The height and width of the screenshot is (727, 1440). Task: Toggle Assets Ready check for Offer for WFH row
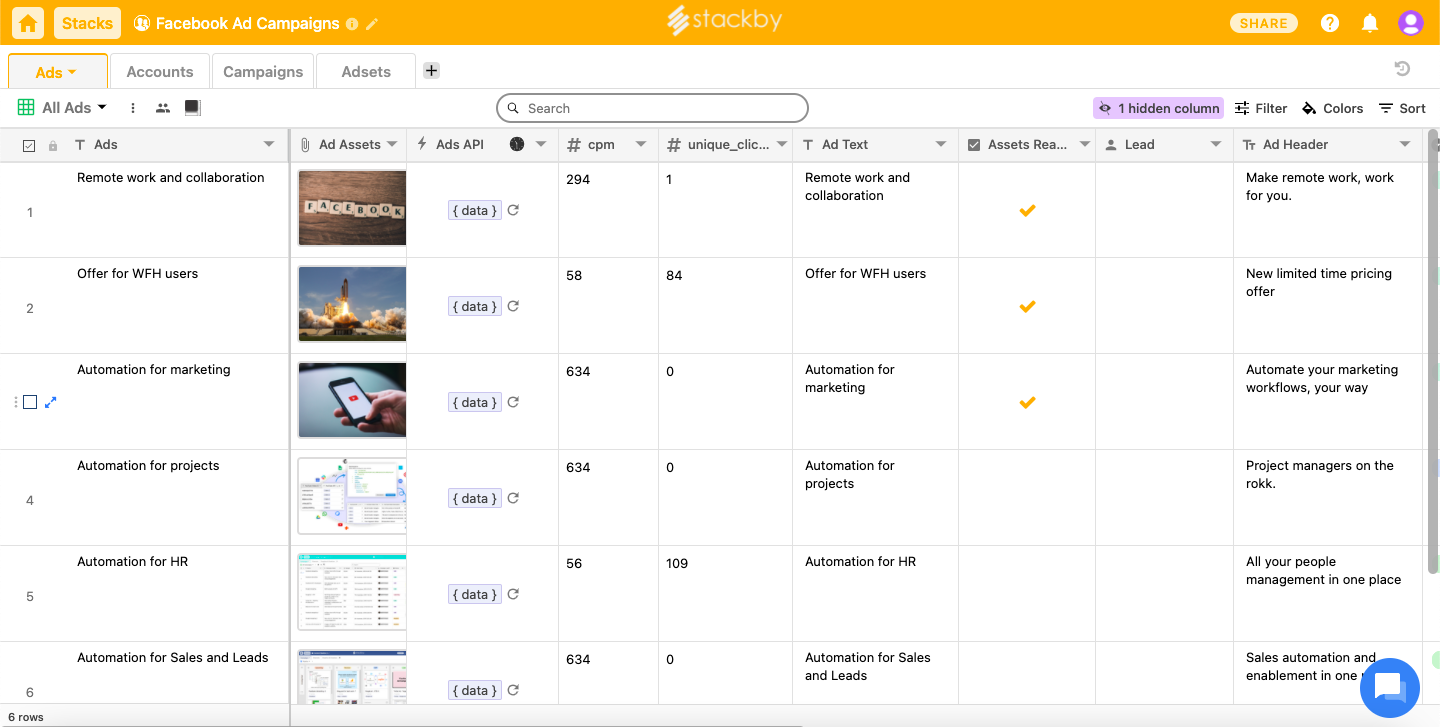click(1027, 306)
